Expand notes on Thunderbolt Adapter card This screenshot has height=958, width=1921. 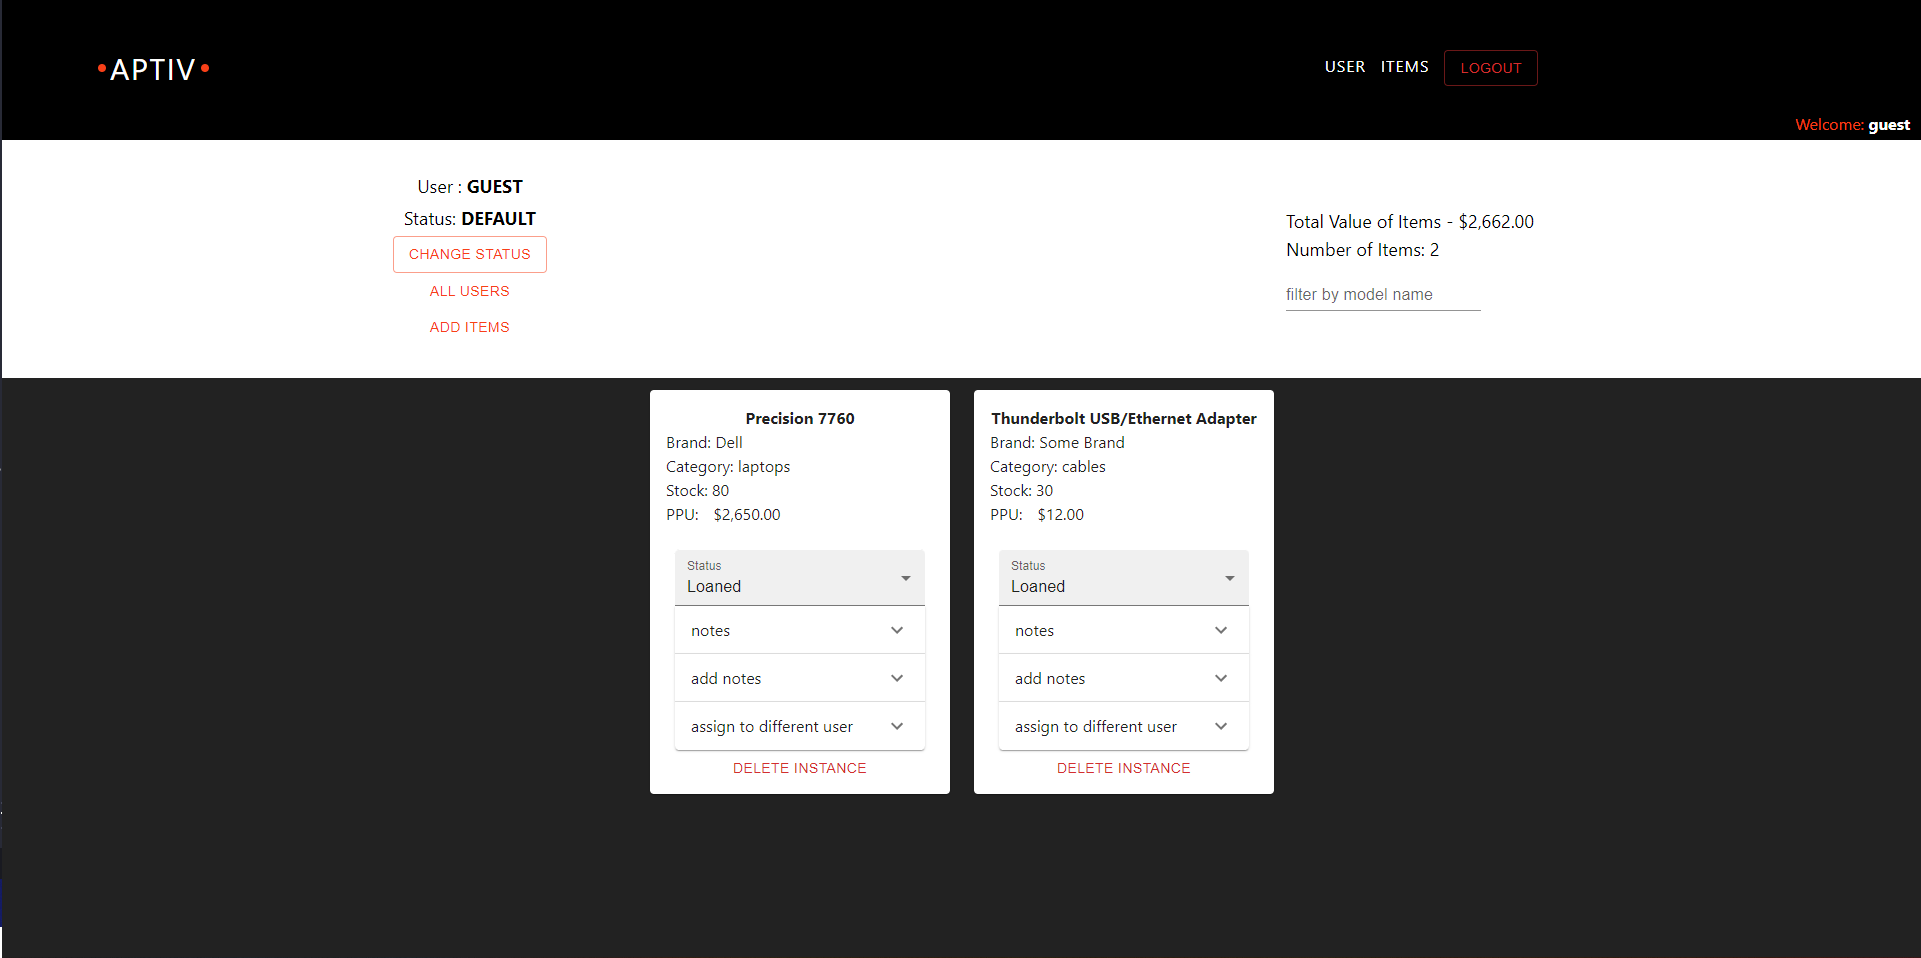coord(1124,630)
